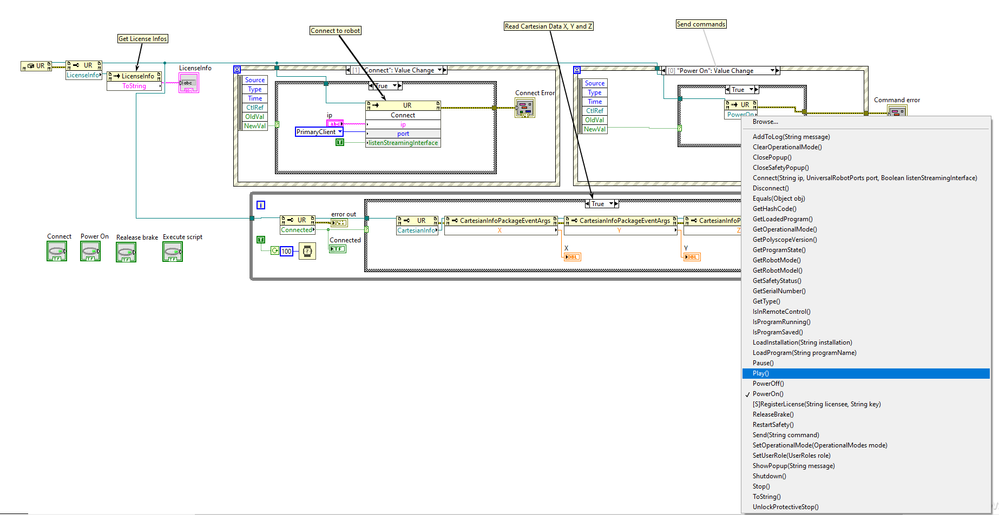Open True case selector in the while loop
The width and height of the screenshot is (999, 515).
tap(602, 203)
